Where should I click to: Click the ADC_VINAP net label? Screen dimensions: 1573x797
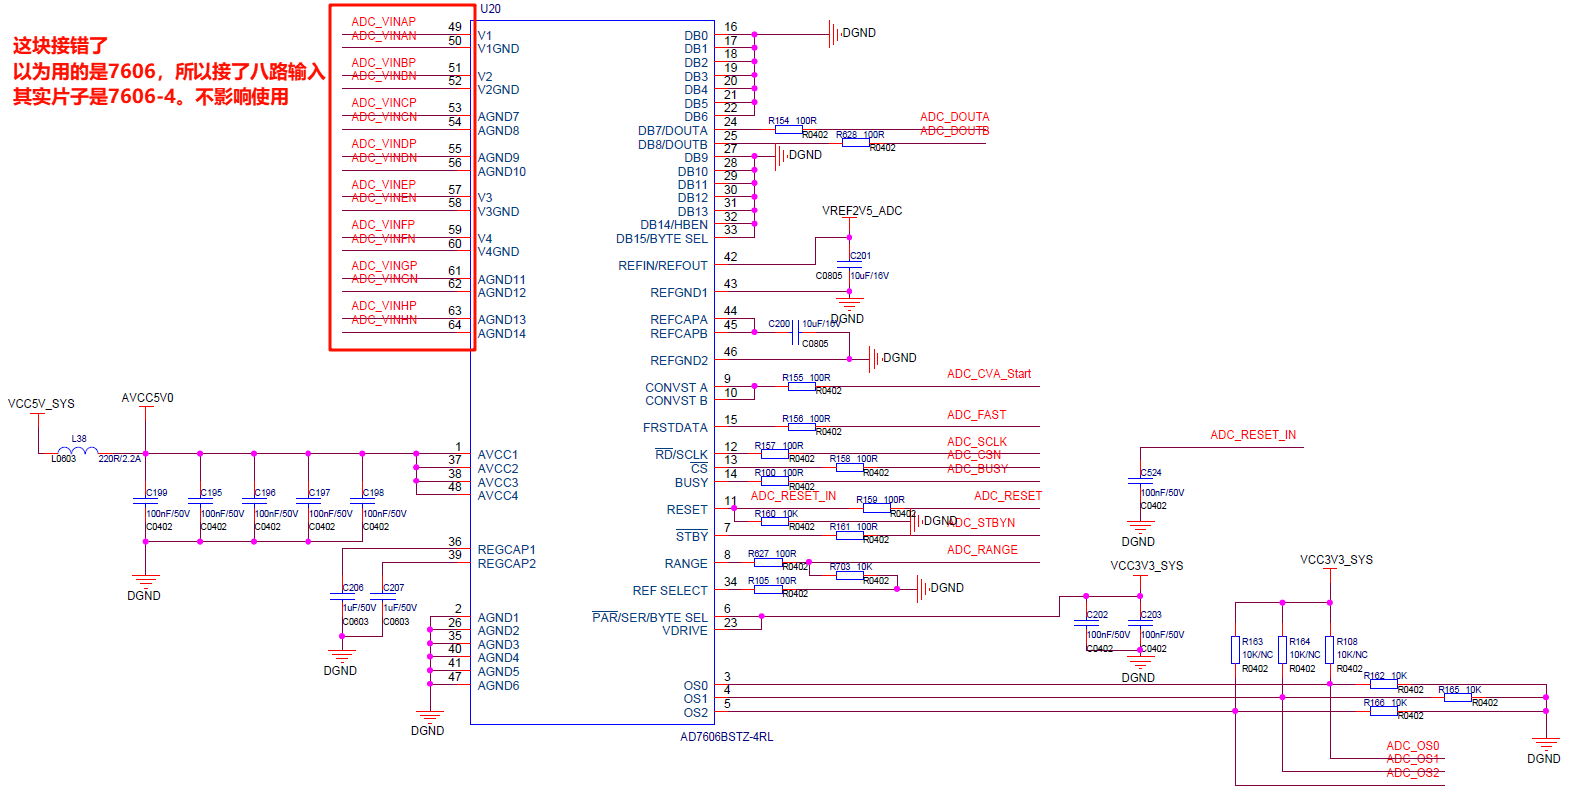tap(383, 22)
